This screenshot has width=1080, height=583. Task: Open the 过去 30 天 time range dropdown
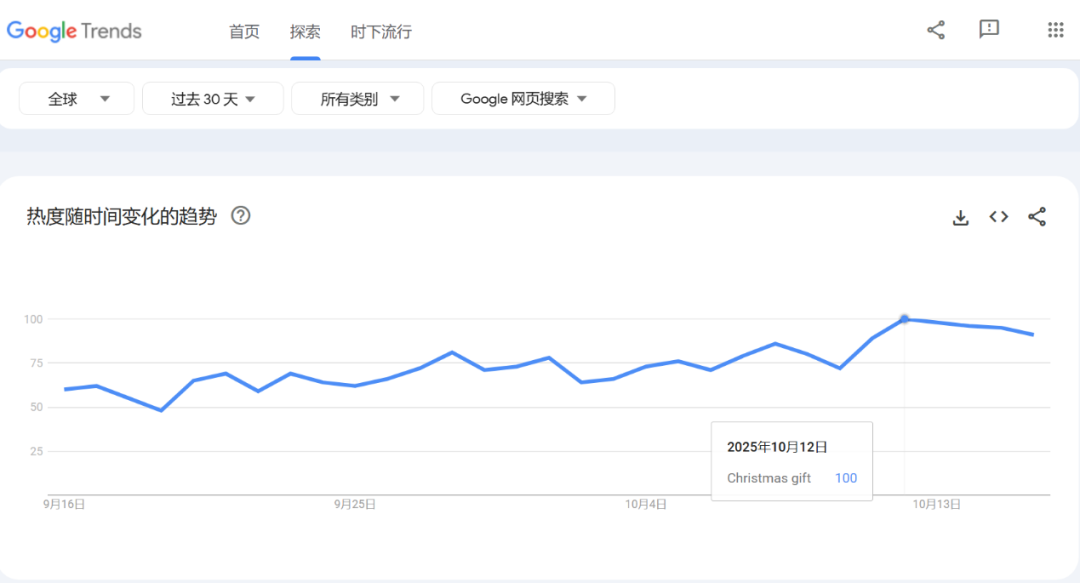(x=213, y=99)
